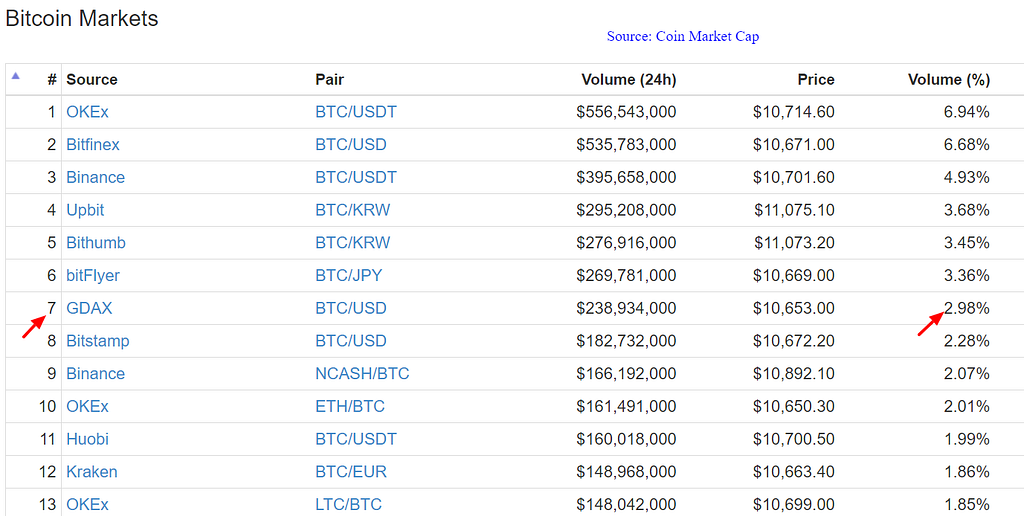Open the LTC/BTC pair link
Viewport: 1024px width, 516px height.
click(349, 505)
